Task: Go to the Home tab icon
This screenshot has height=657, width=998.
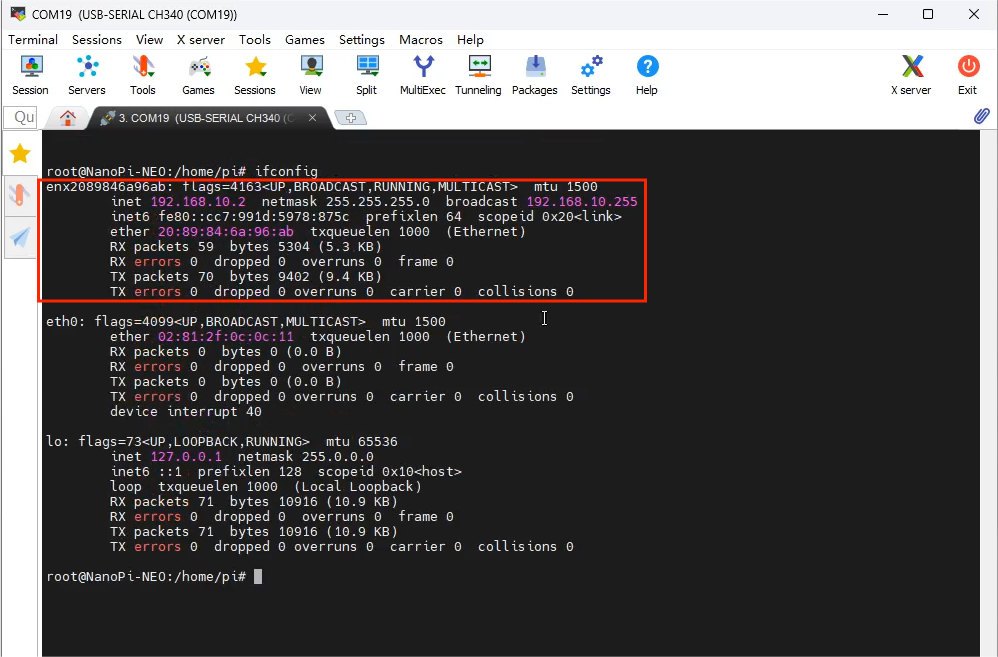Action: point(68,118)
